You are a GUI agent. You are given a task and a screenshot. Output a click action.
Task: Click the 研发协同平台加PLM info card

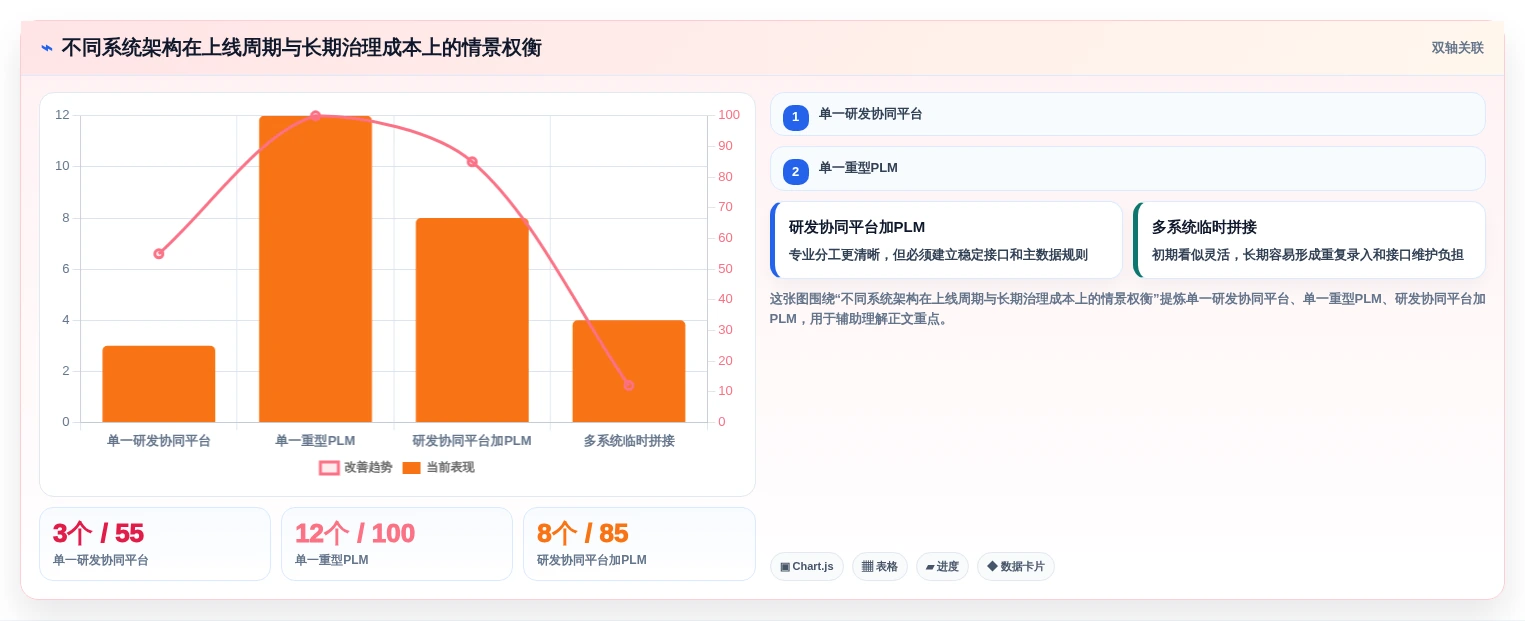click(946, 240)
